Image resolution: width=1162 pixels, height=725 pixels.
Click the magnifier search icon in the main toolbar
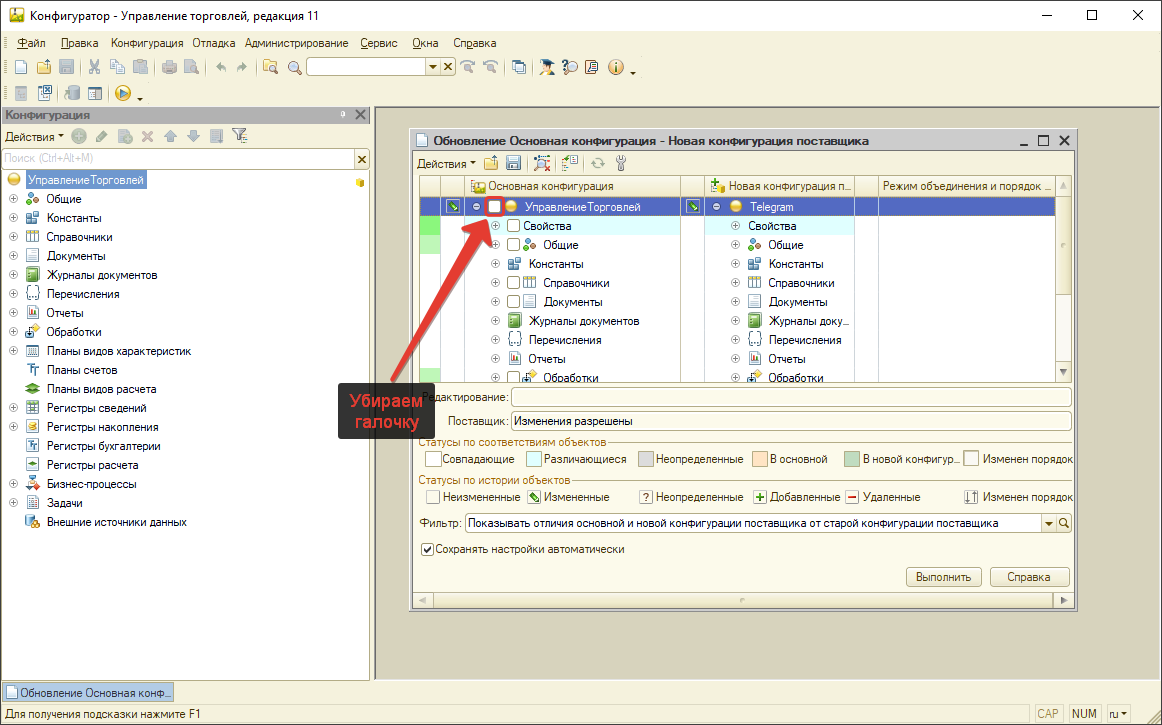pos(294,67)
